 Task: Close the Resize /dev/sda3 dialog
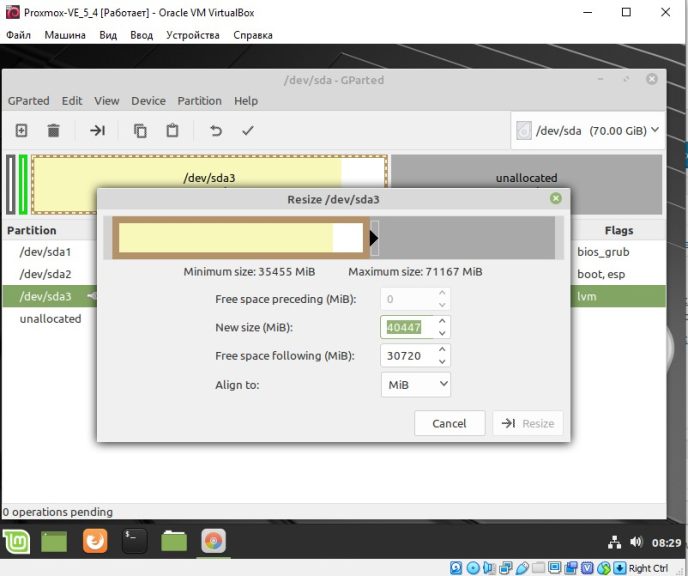[555, 199]
